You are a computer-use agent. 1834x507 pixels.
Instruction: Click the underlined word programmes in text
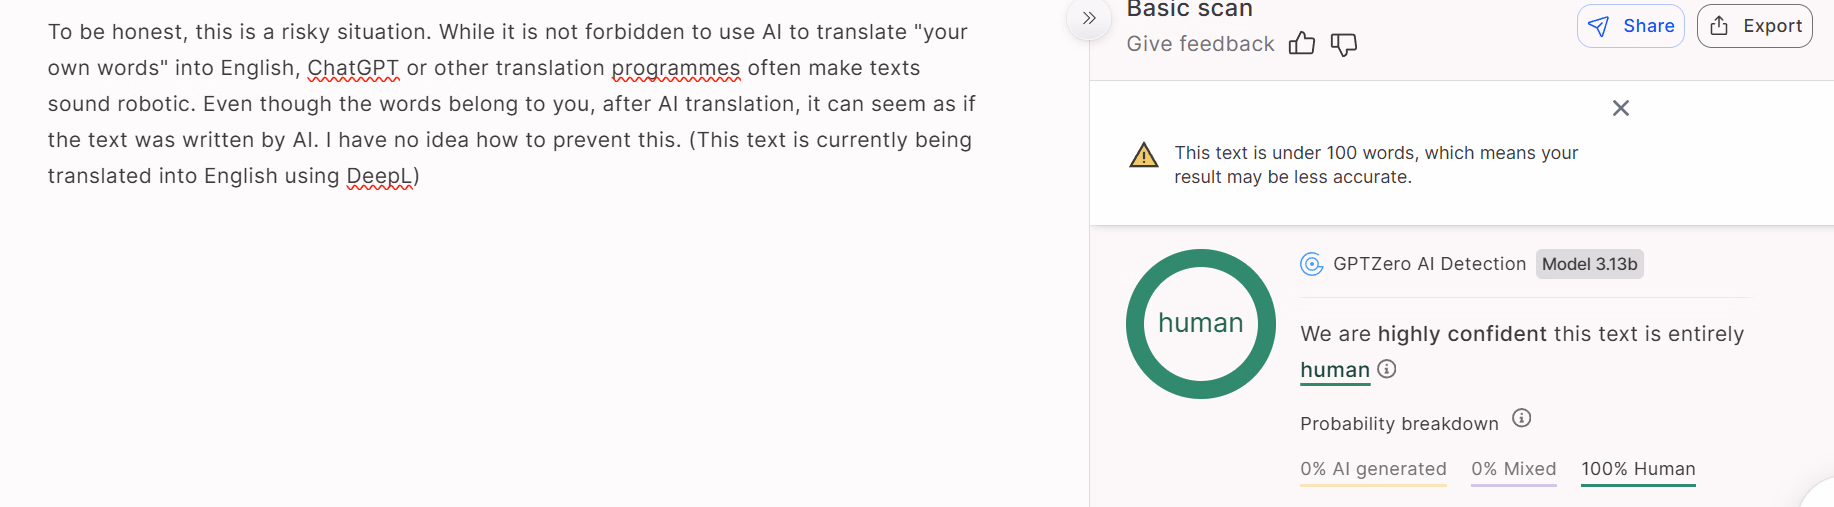[676, 68]
